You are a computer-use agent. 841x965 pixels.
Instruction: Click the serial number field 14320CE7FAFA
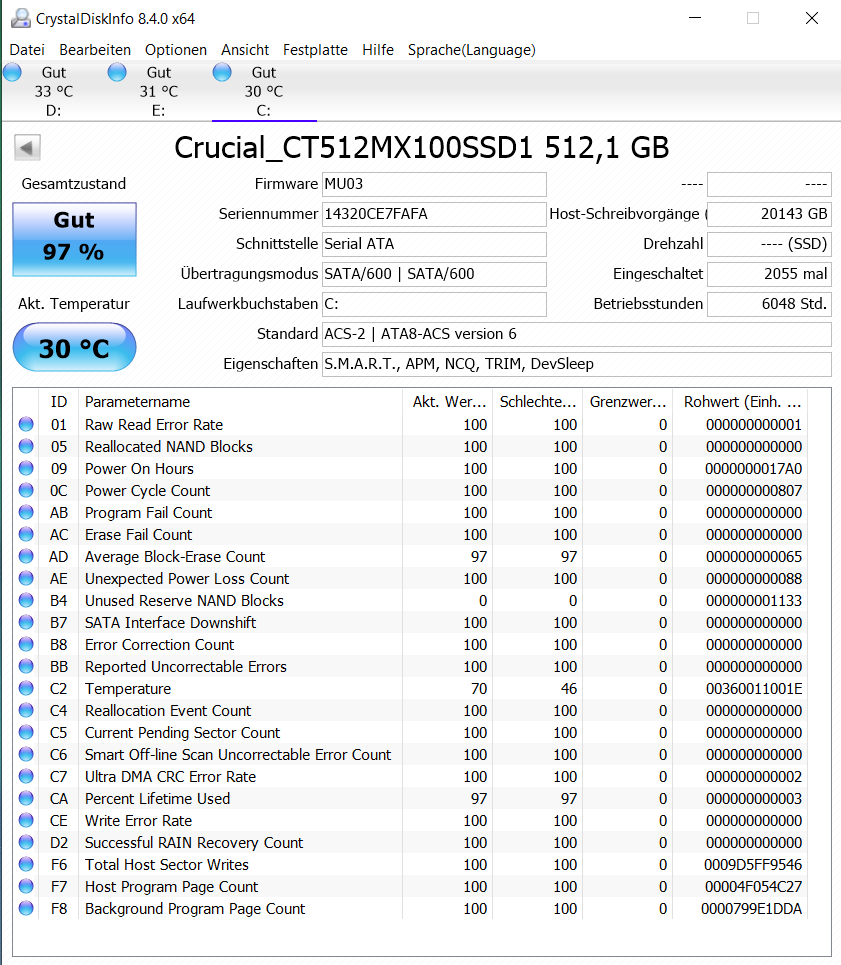tap(434, 214)
